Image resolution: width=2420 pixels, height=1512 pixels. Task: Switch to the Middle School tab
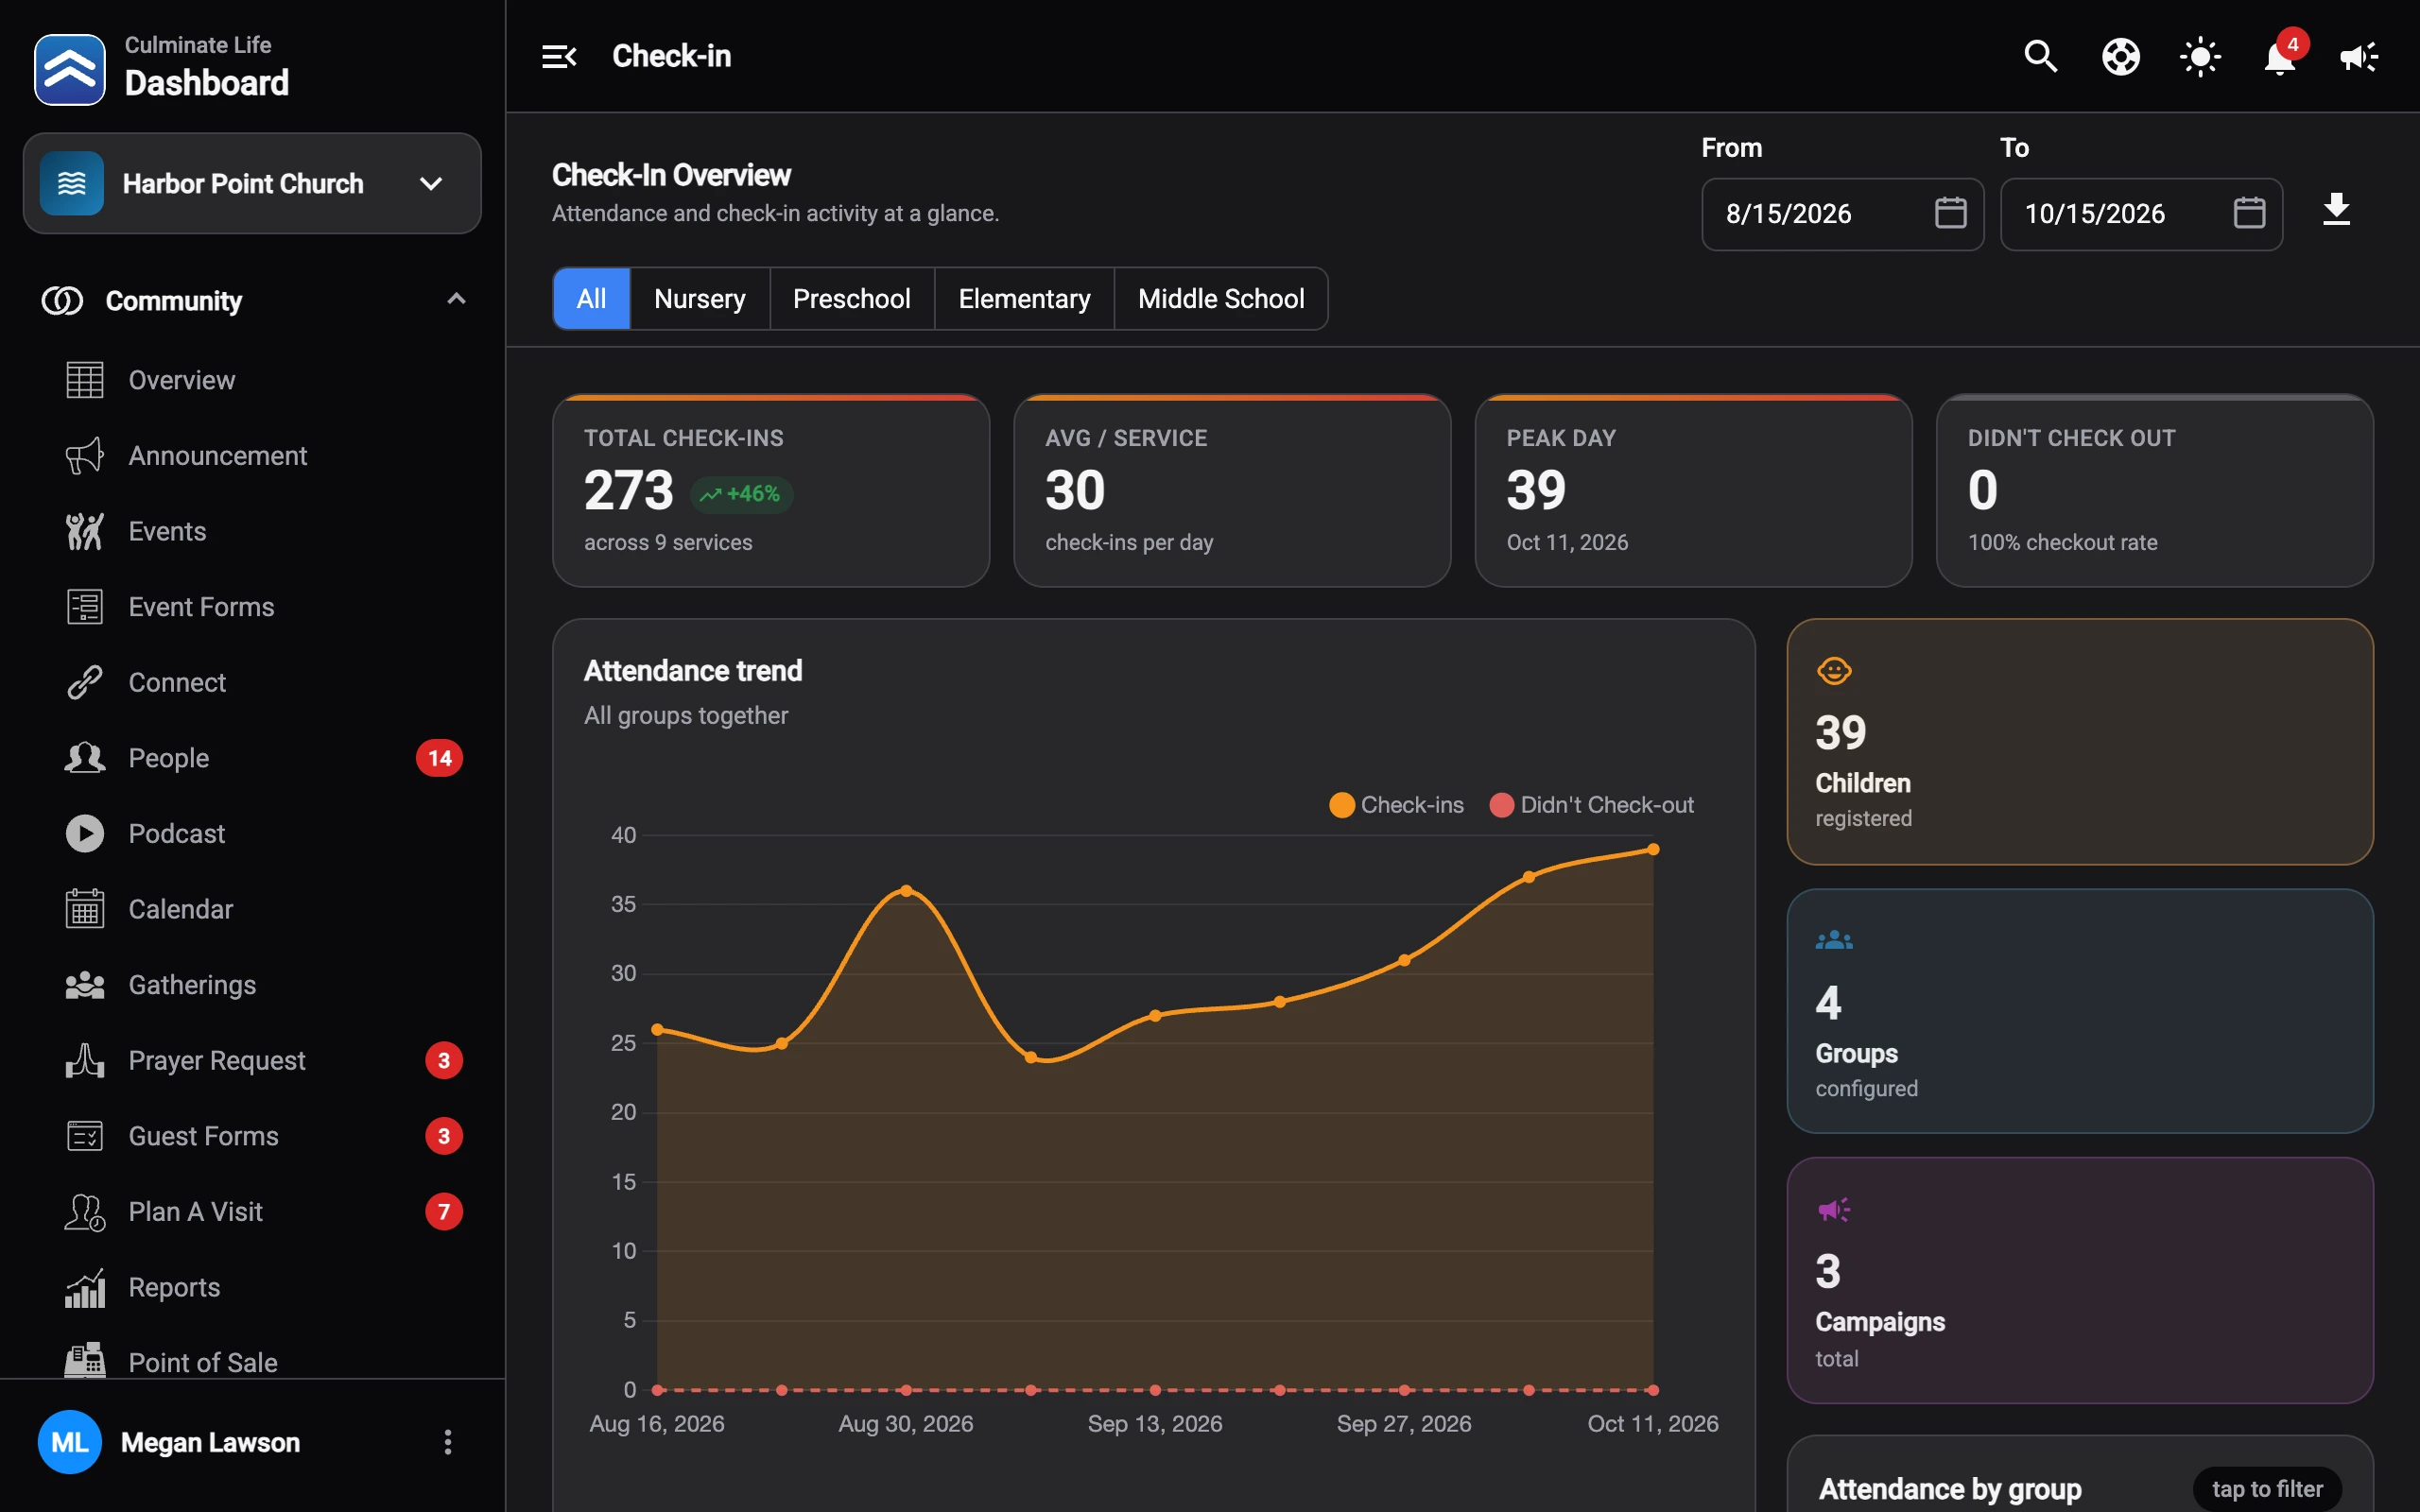(x=1221, y=298)
